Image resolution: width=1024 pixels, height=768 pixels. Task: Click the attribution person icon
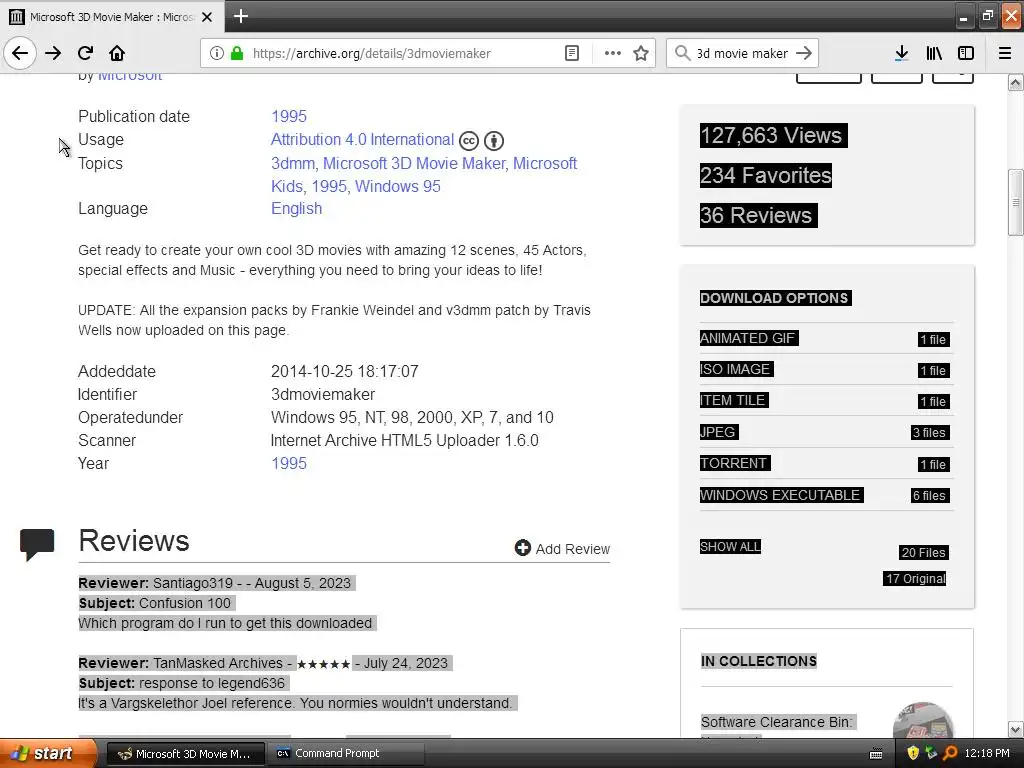pyautogui.click(x=494, y=140)
